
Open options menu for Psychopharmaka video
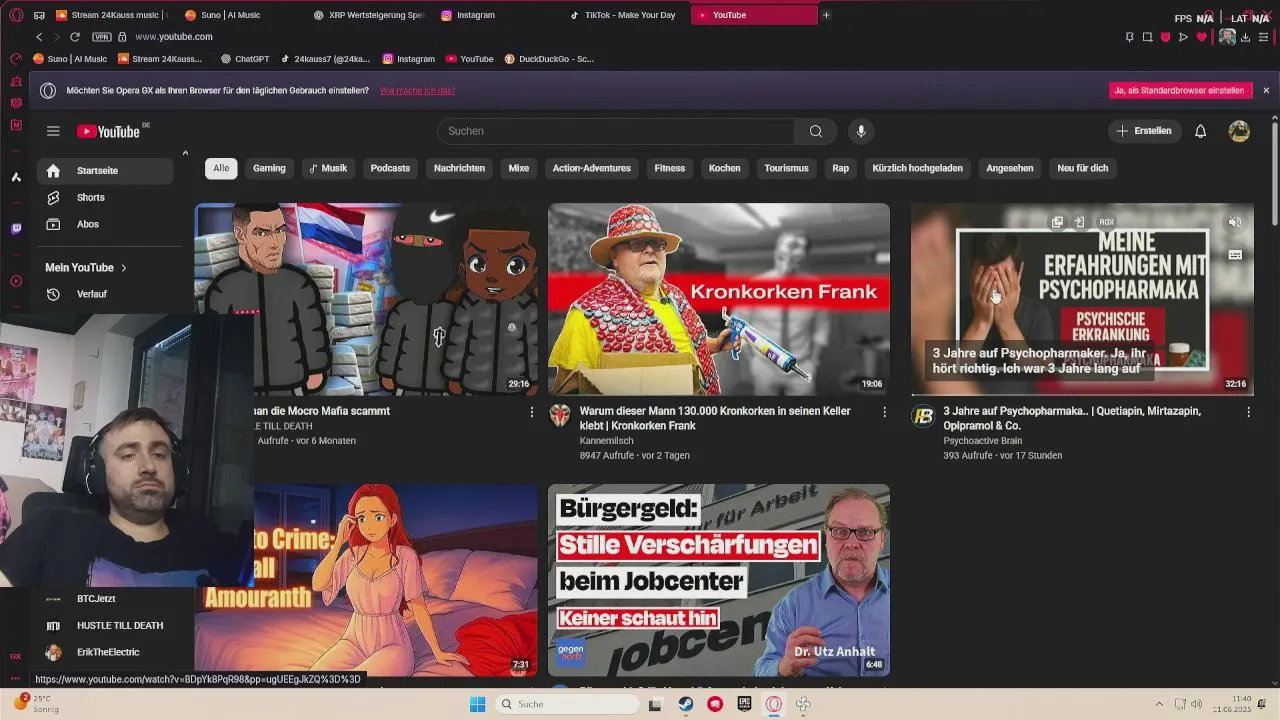[1248, 412]
